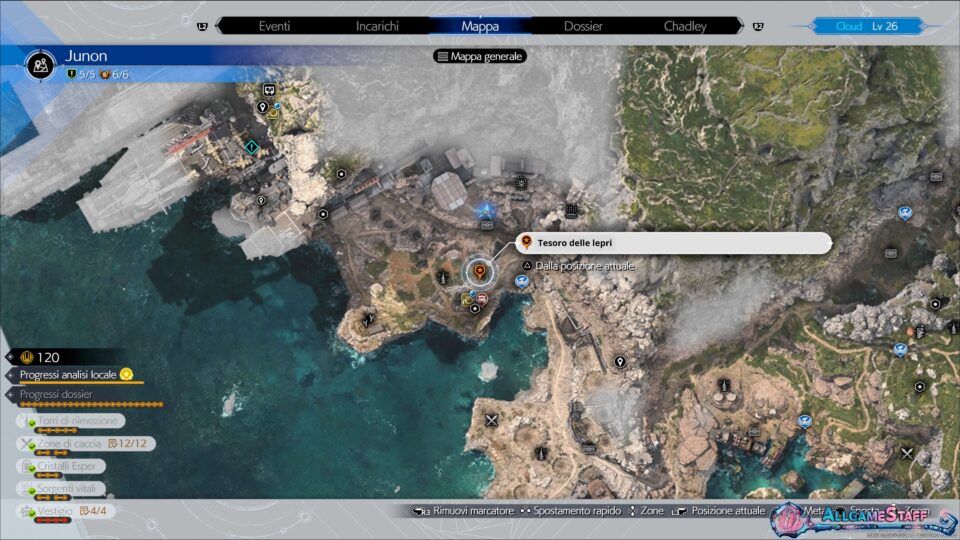Select the crossed swords icon on southern peninsula
Image resolution: width=960 pixels, height=540 pixels.
coord(491,420)
